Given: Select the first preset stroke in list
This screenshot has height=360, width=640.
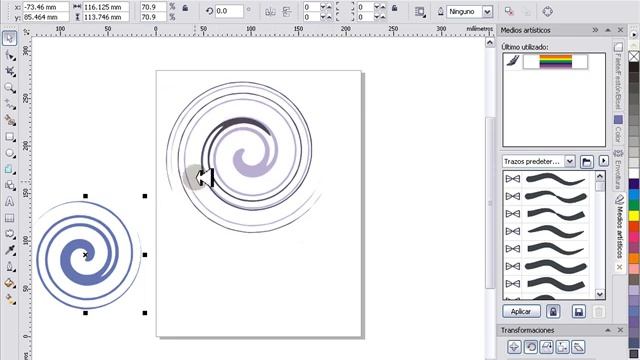Looking at the screenshot, I should pos(555,179).
